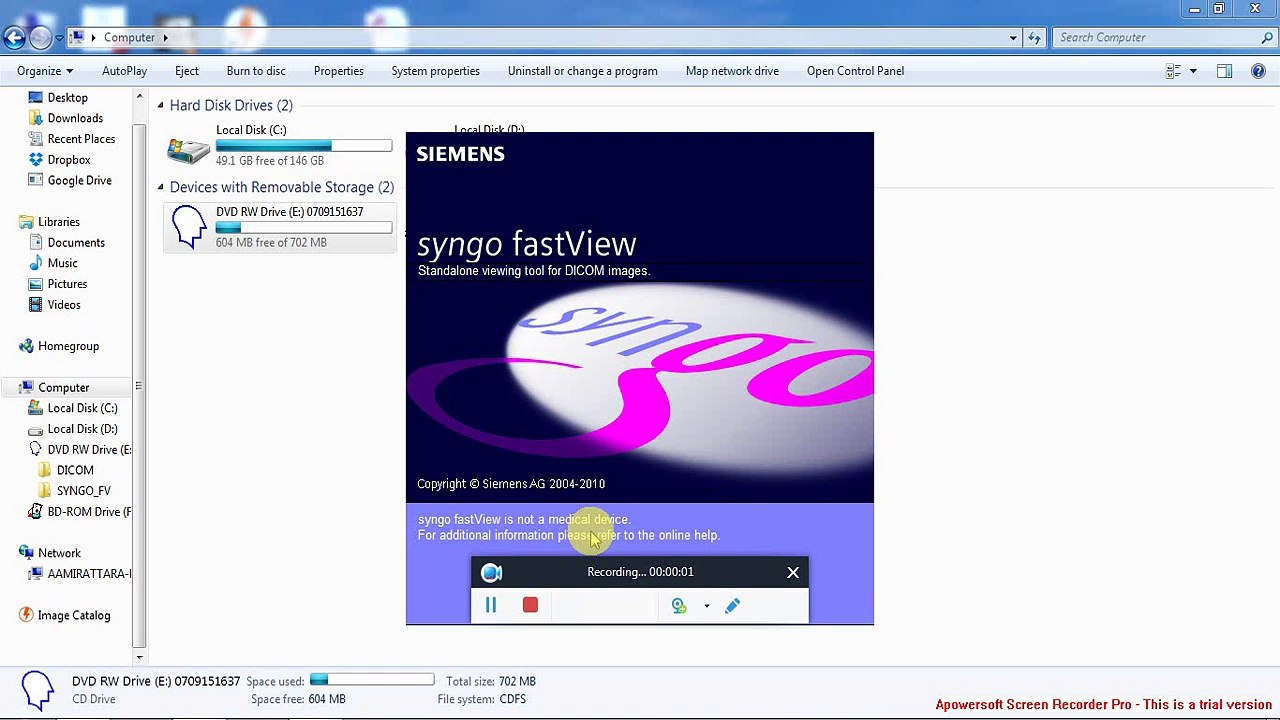Click System properties in the toolbar

tap(435, 71)
